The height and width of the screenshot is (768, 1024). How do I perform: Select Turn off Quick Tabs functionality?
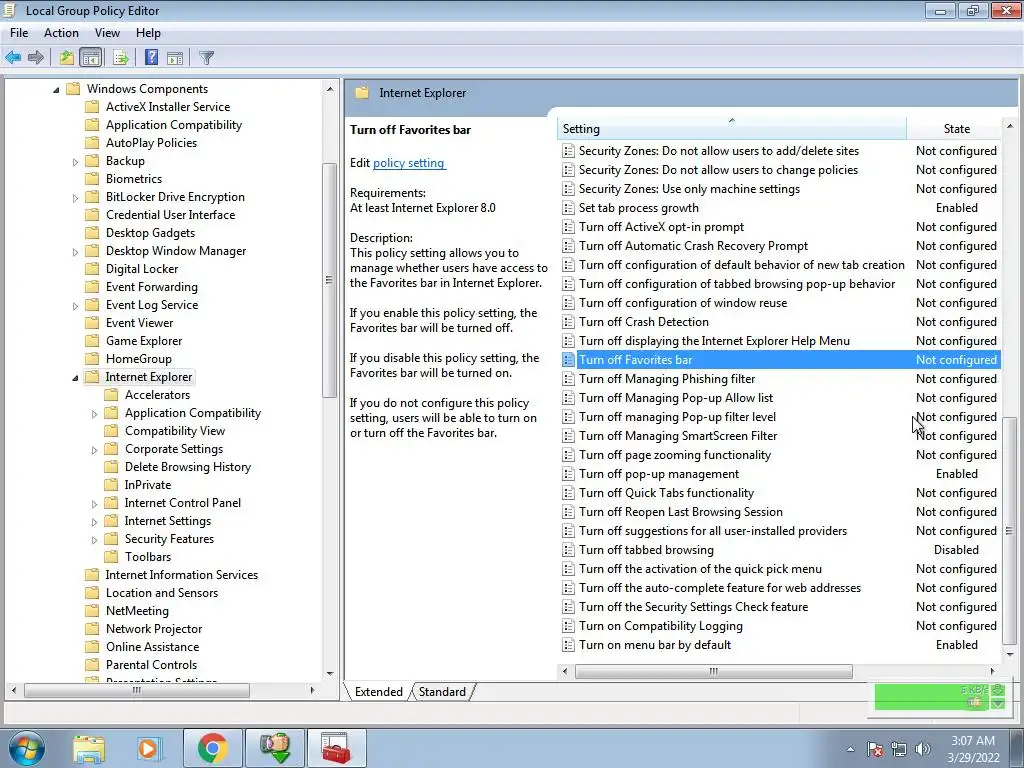click(780, 493)
